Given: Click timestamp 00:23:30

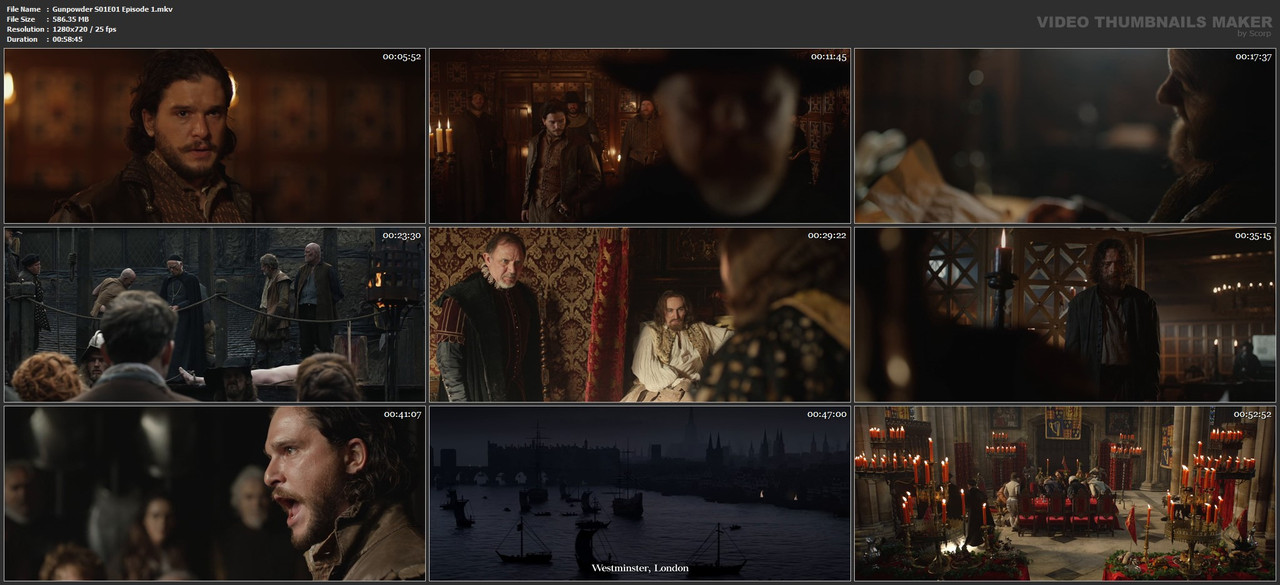Looking at the screenshot, I should tap(401, 235).
